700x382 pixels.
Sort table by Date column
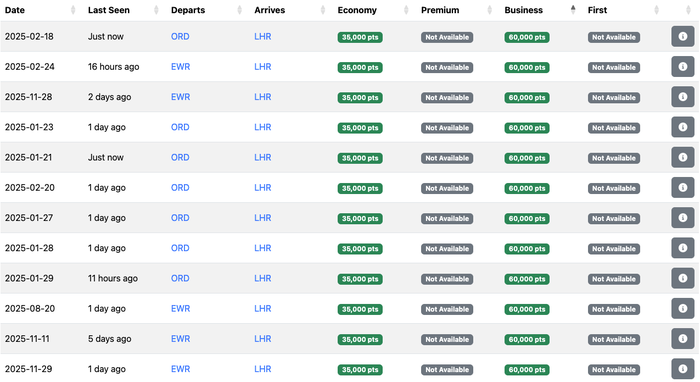pos(15,10)
